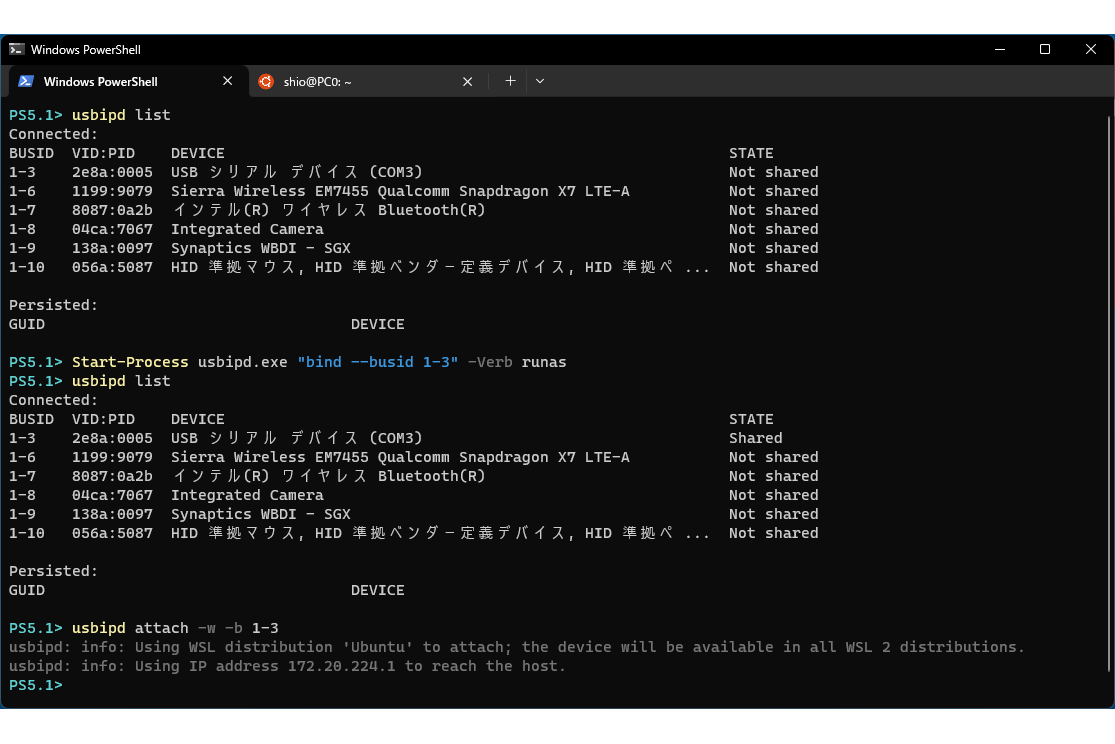Click the Start-Process command text
The width and height of the screenshot is (1115, 744).
[x=129, y=361]
